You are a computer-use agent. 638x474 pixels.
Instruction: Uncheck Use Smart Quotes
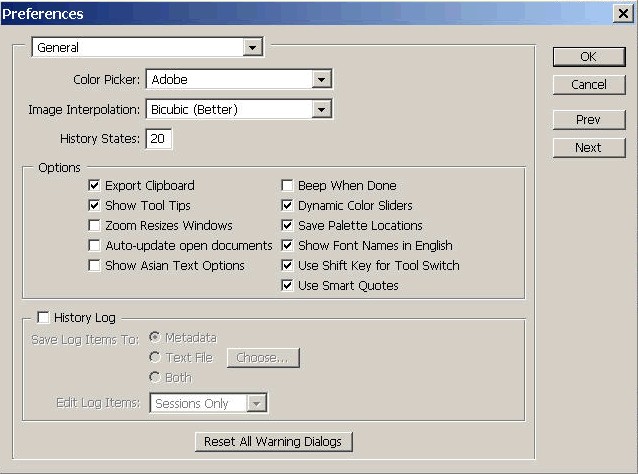point(288,286)
